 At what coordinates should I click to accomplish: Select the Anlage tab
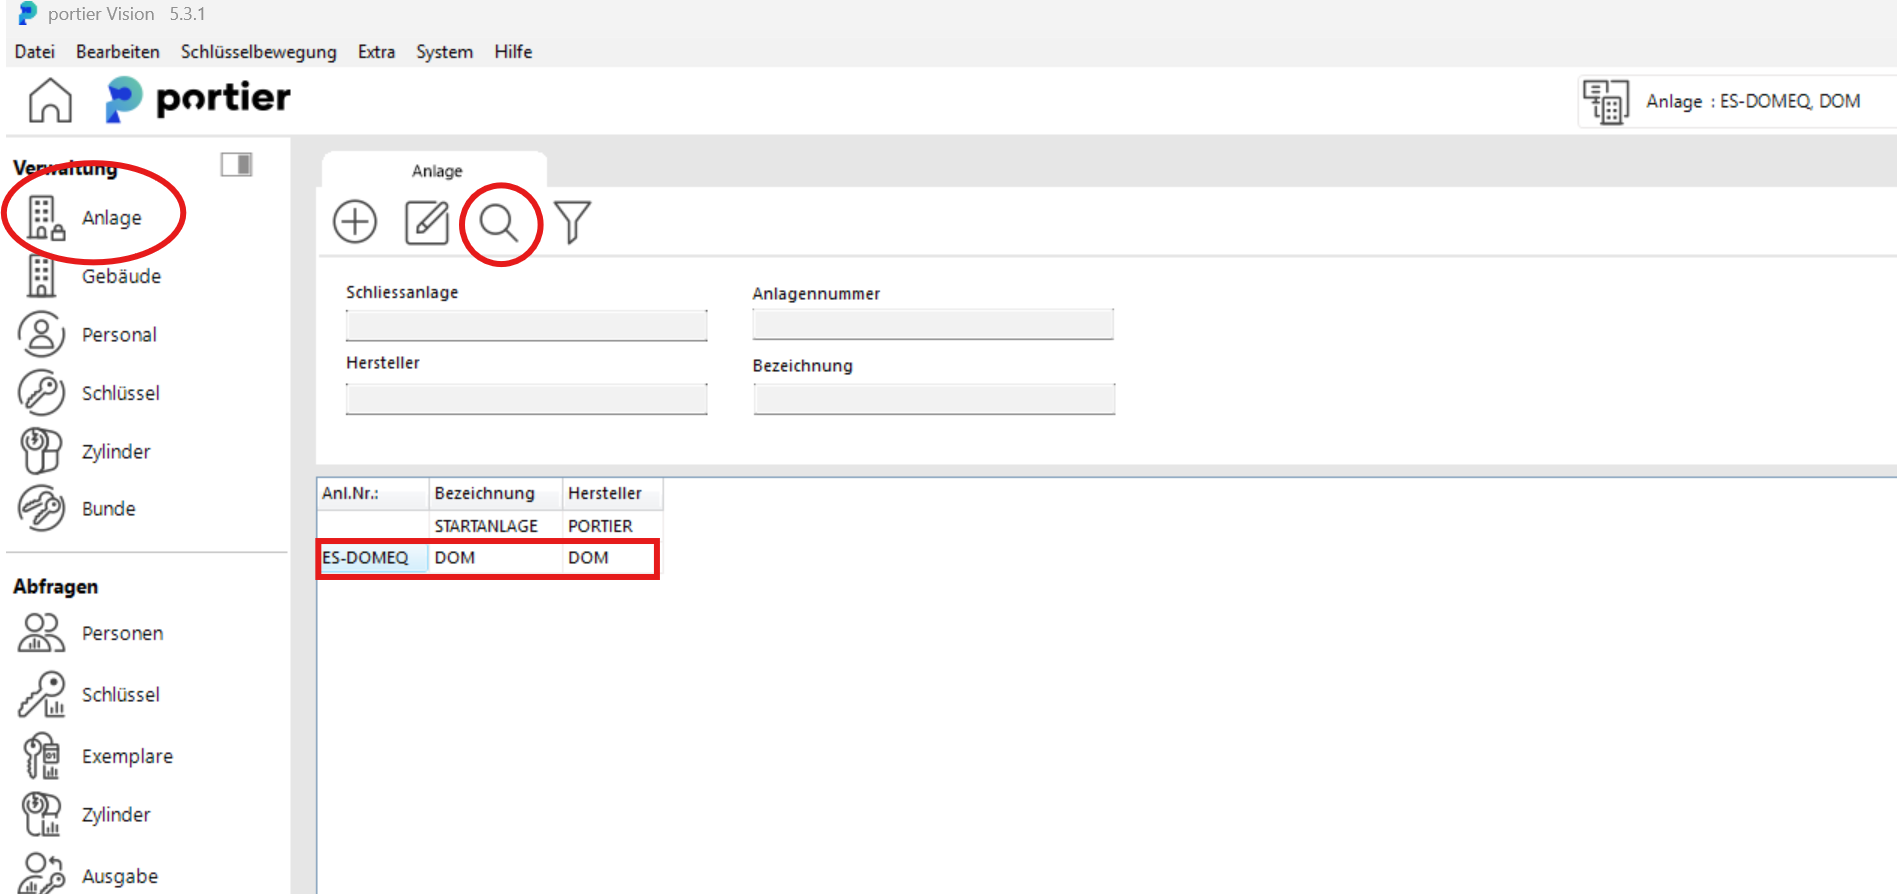[x=436, y=170]
